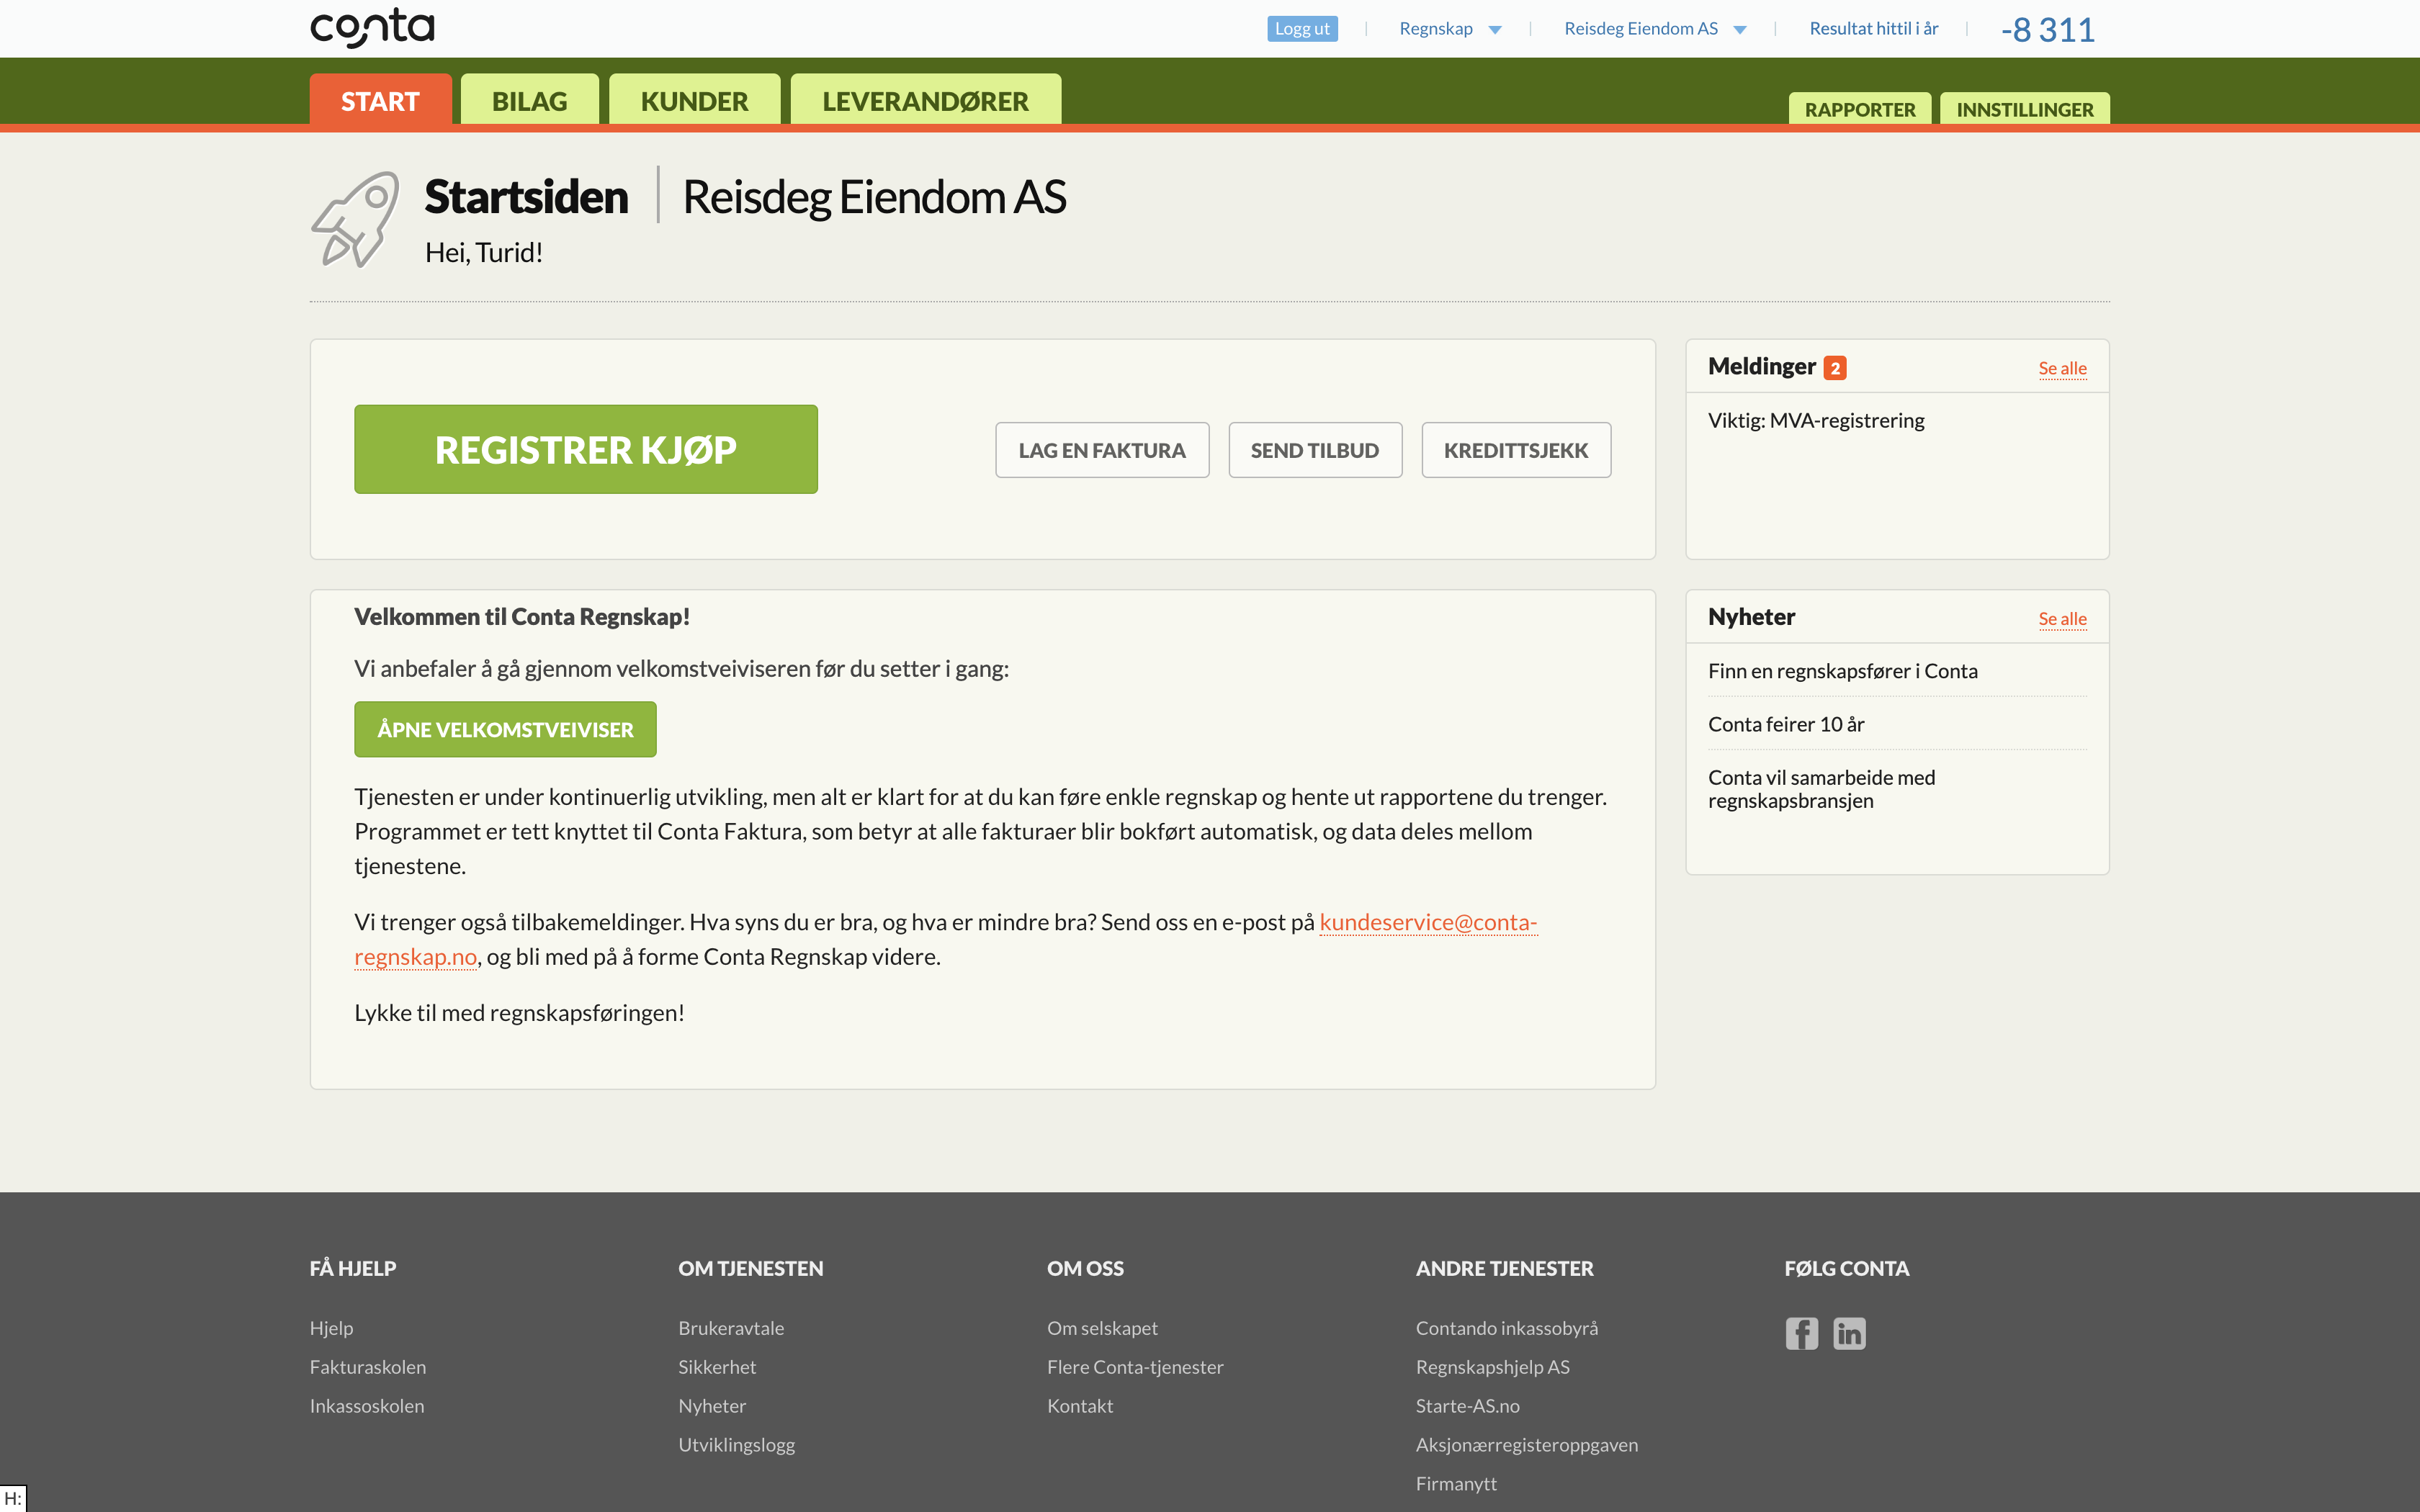This screenshot has width=2420, height=1512.
Task: Open the RAPPORTER tab
Action: [x=1860, y=109]
